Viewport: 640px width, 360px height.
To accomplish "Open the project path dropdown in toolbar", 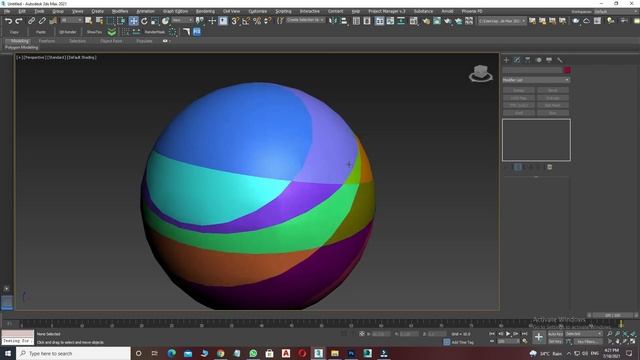I will 502,21.
